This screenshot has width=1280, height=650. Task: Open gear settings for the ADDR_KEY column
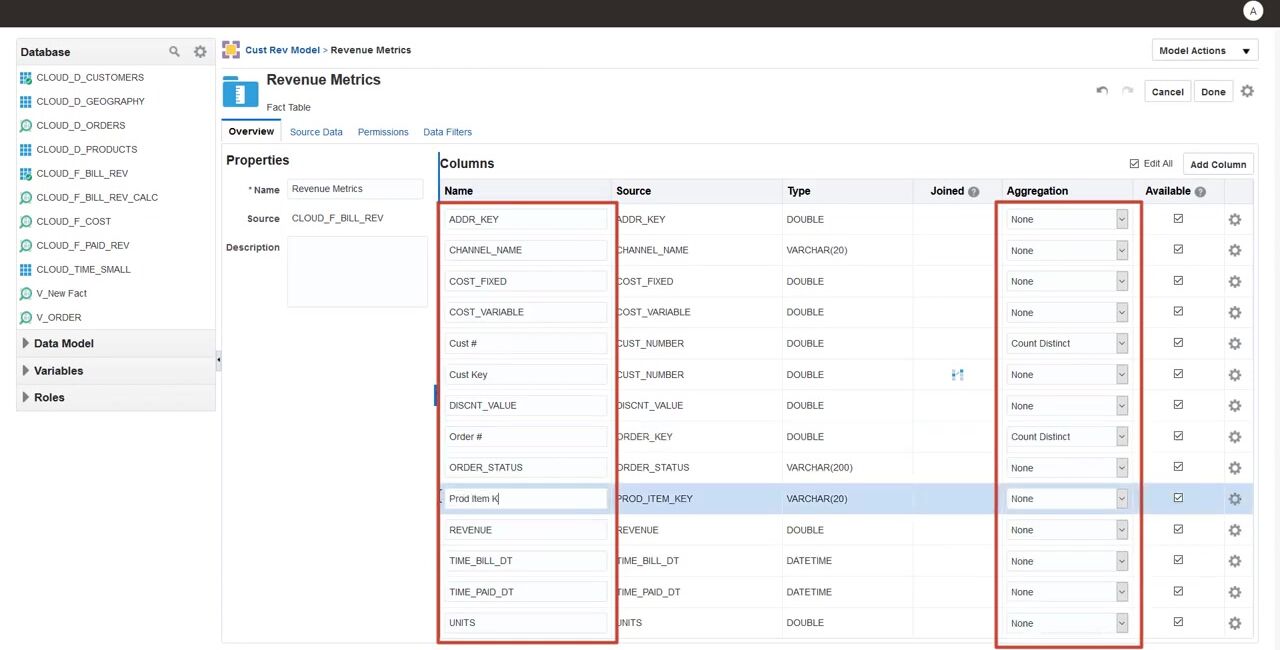(x=1234, y=220)
